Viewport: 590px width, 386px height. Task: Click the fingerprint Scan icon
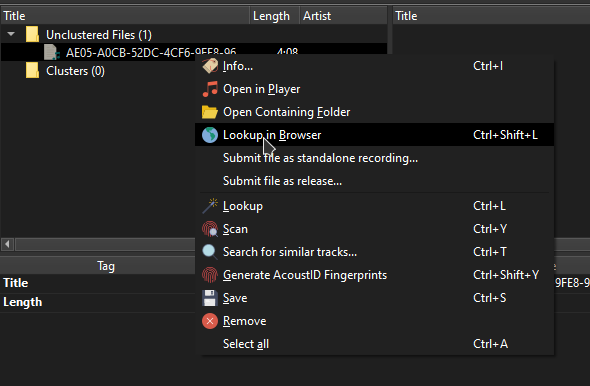click(210, 229)
